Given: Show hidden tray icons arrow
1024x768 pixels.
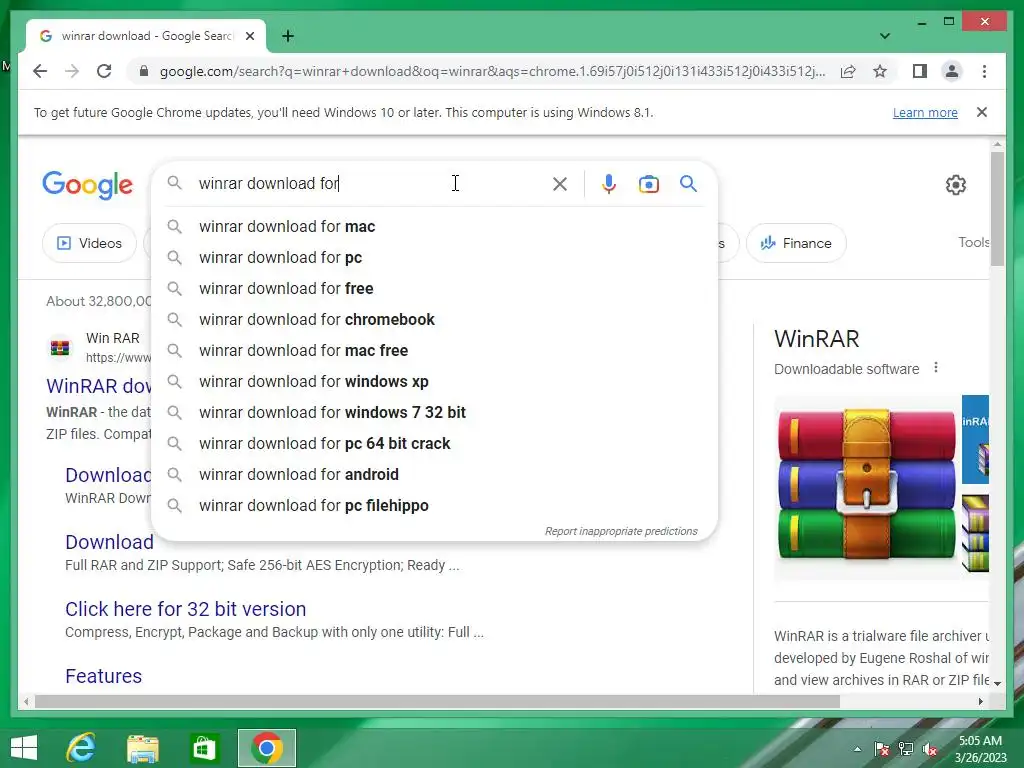Looking at the screenshot, I should [857, 749].
